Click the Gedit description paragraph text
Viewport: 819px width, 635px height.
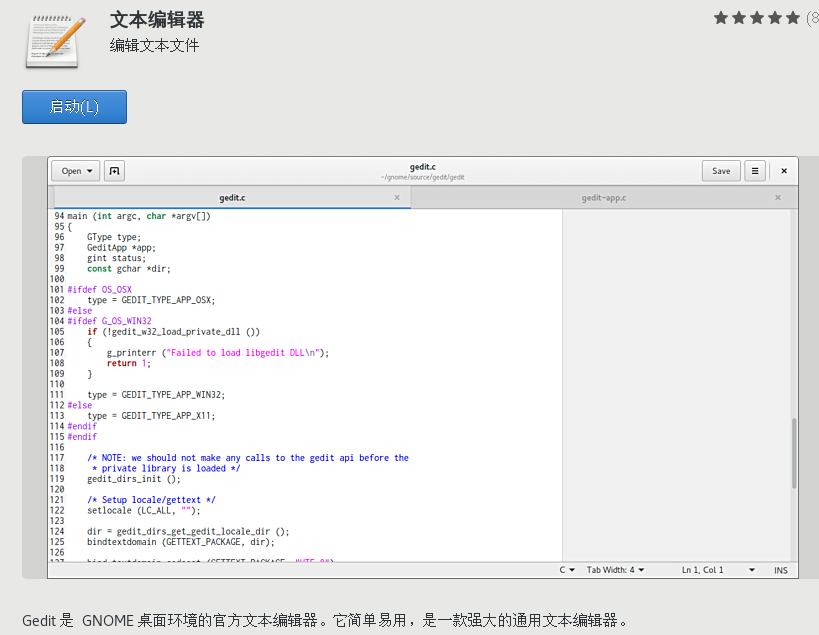[324, 620]
